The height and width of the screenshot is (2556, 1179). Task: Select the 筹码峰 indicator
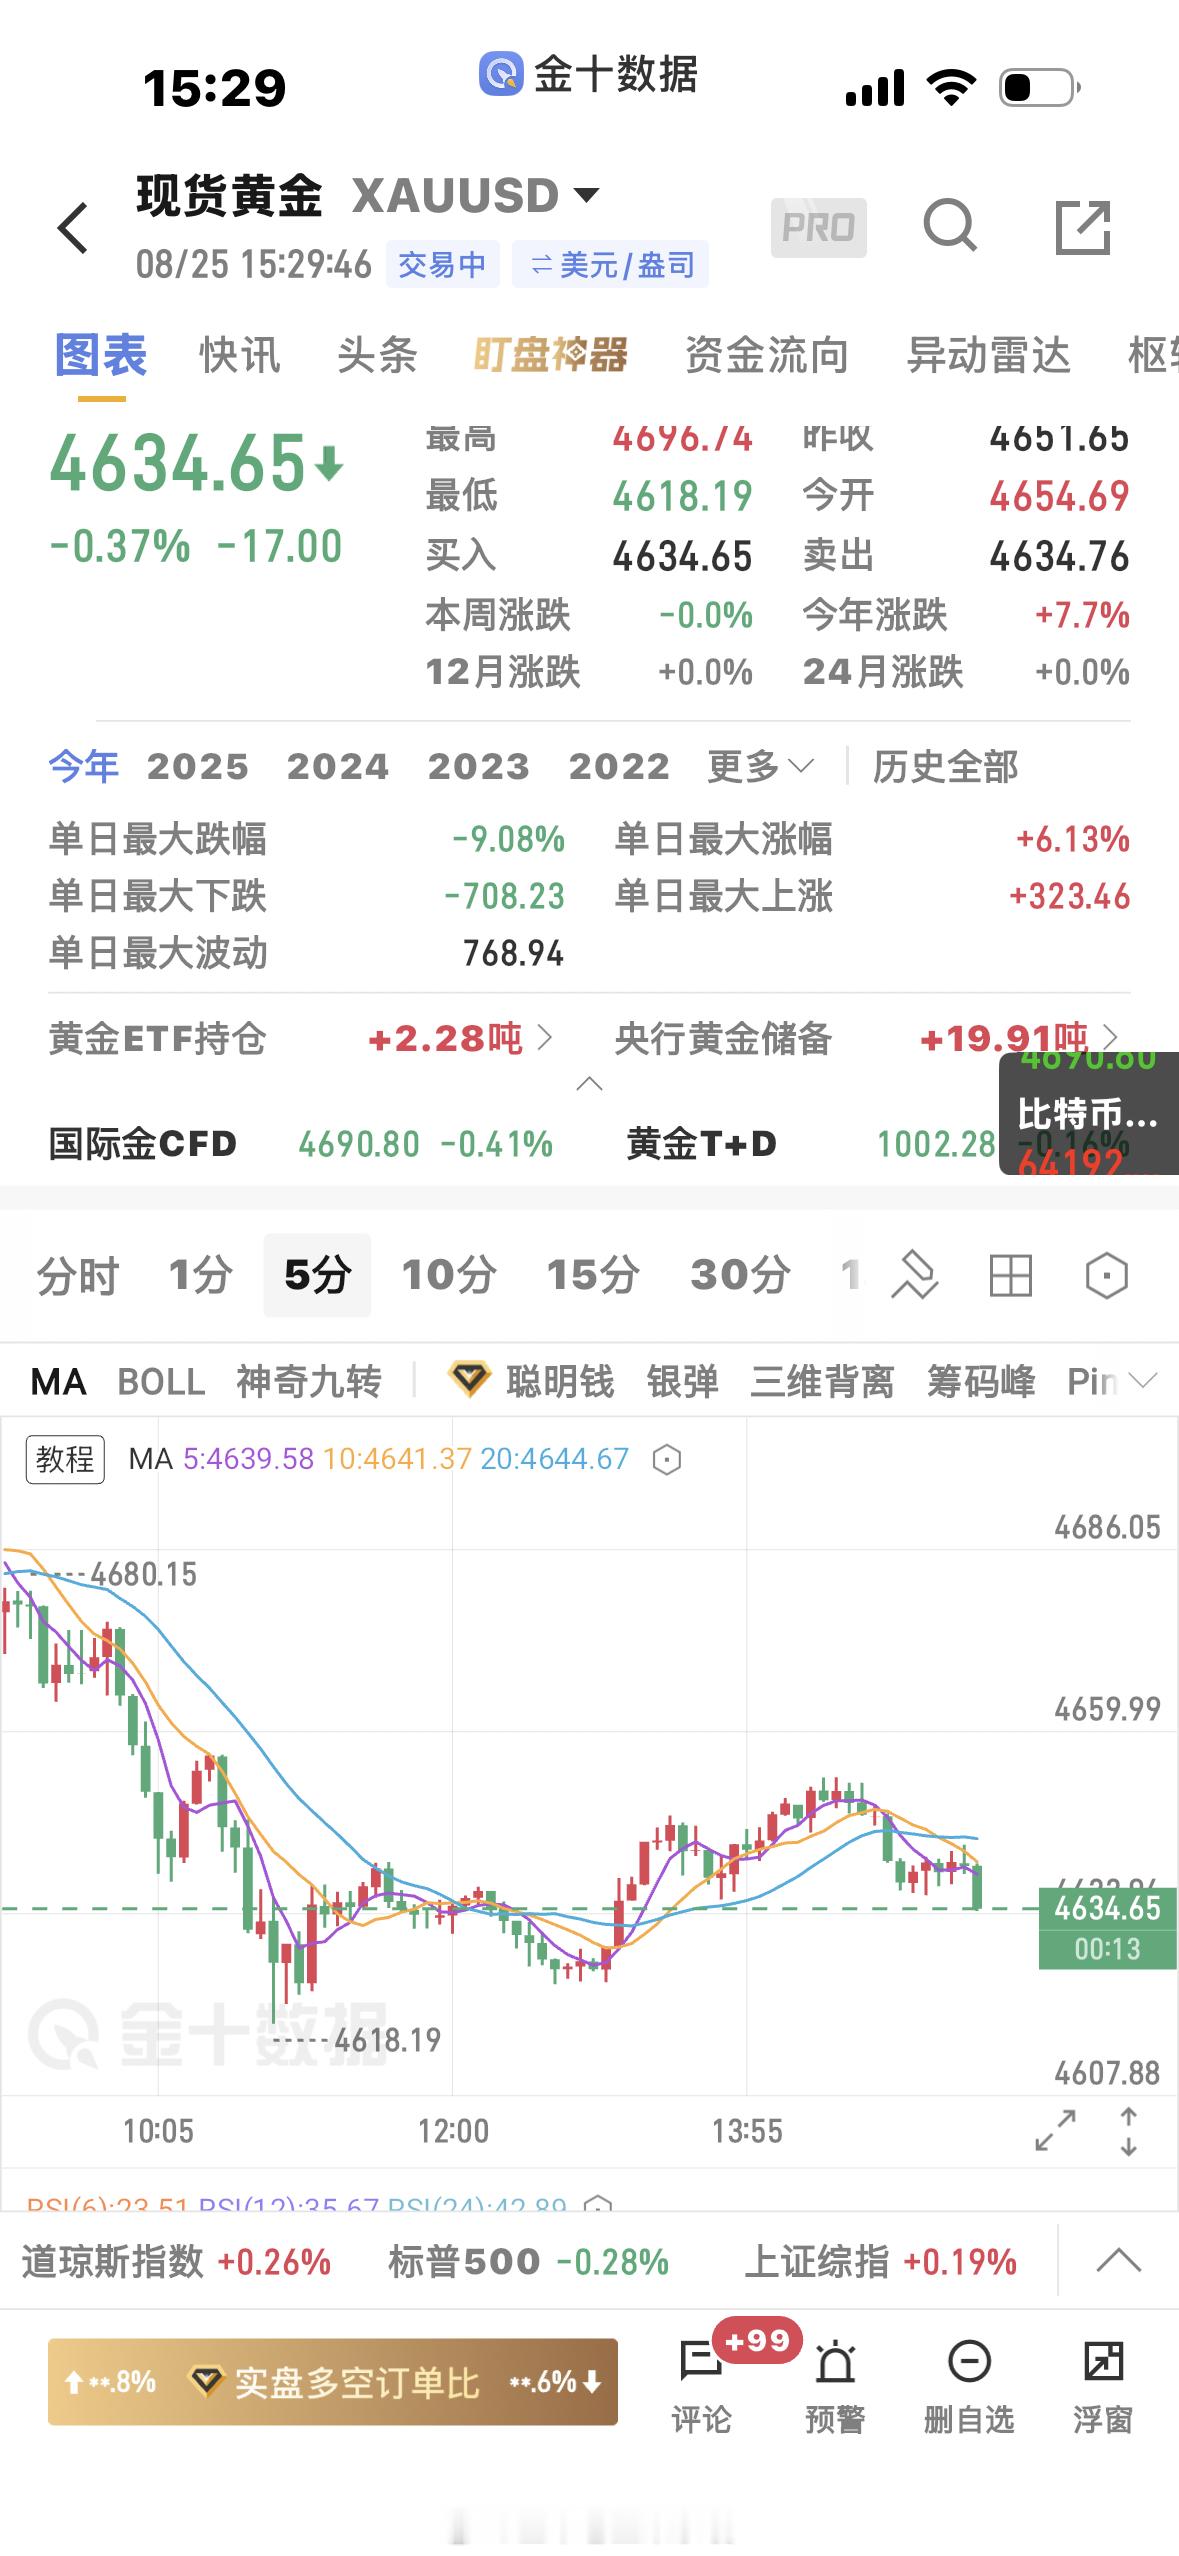pos(980,1381)
